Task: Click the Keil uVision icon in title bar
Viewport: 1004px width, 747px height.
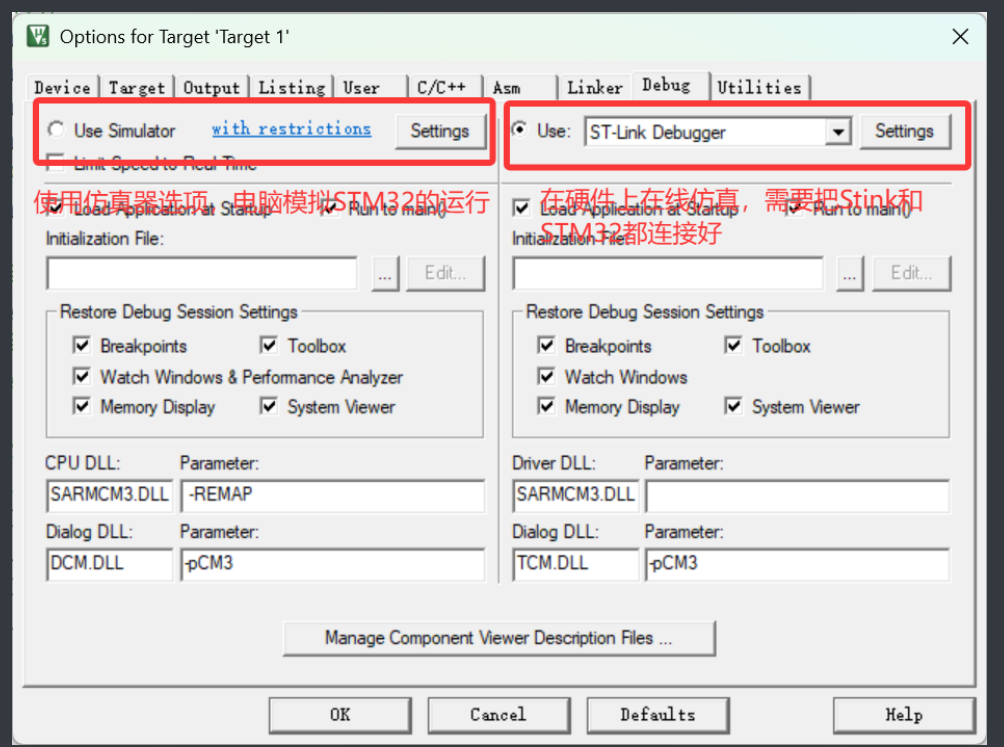Action: point(38,36)
